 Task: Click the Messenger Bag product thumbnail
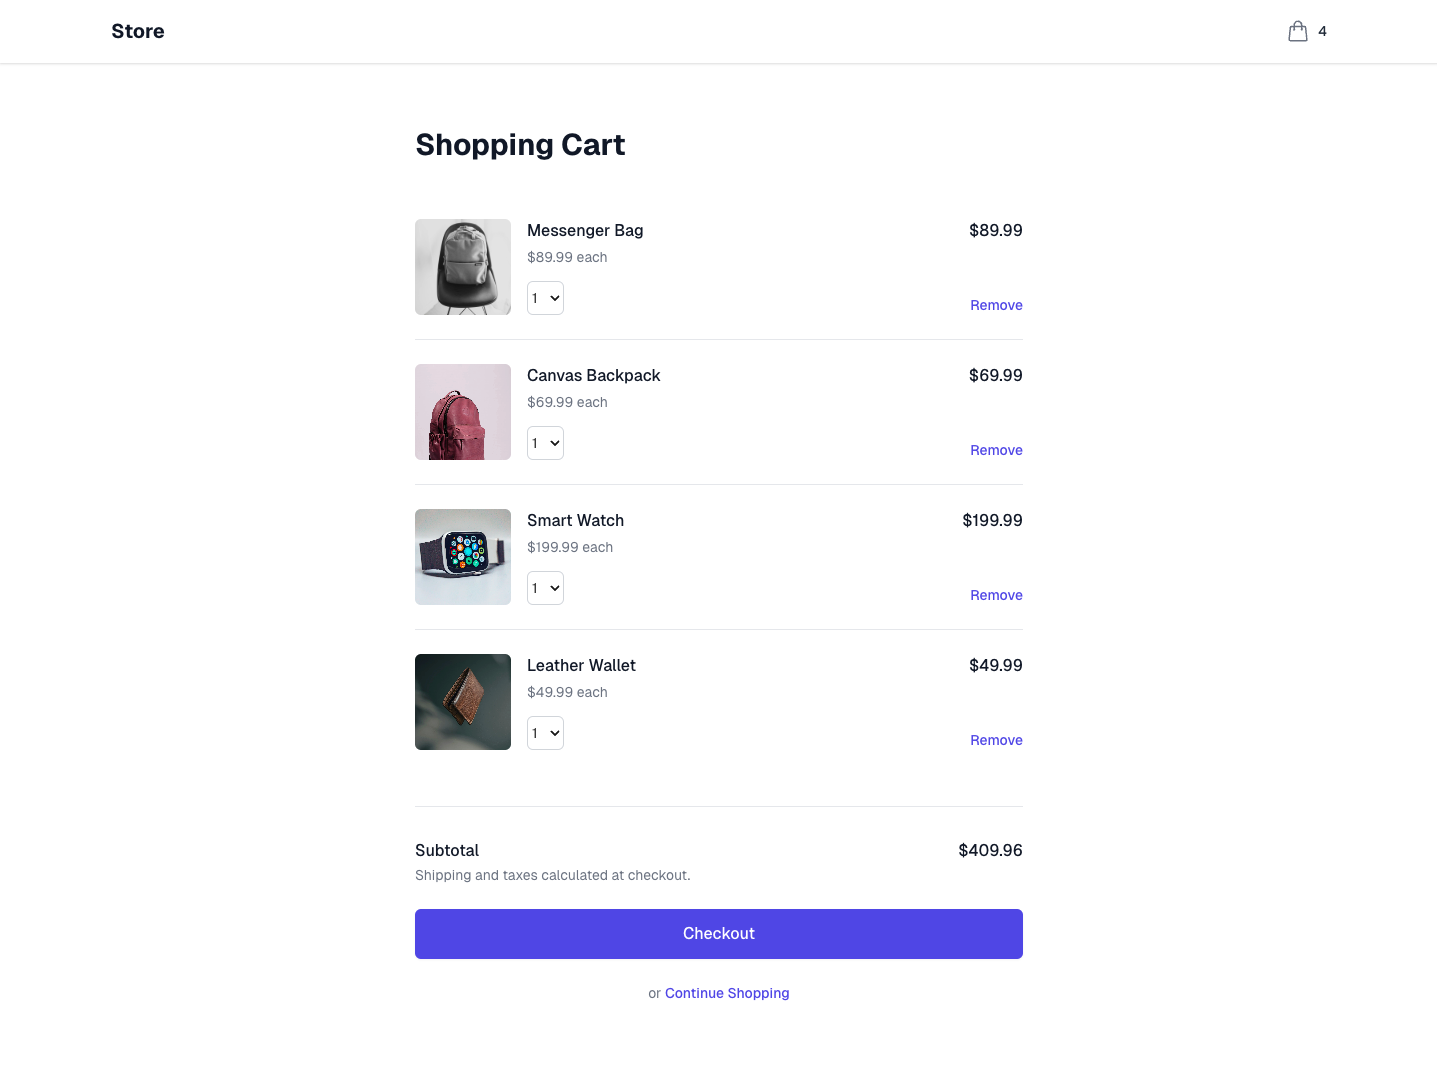coord(463,267)
